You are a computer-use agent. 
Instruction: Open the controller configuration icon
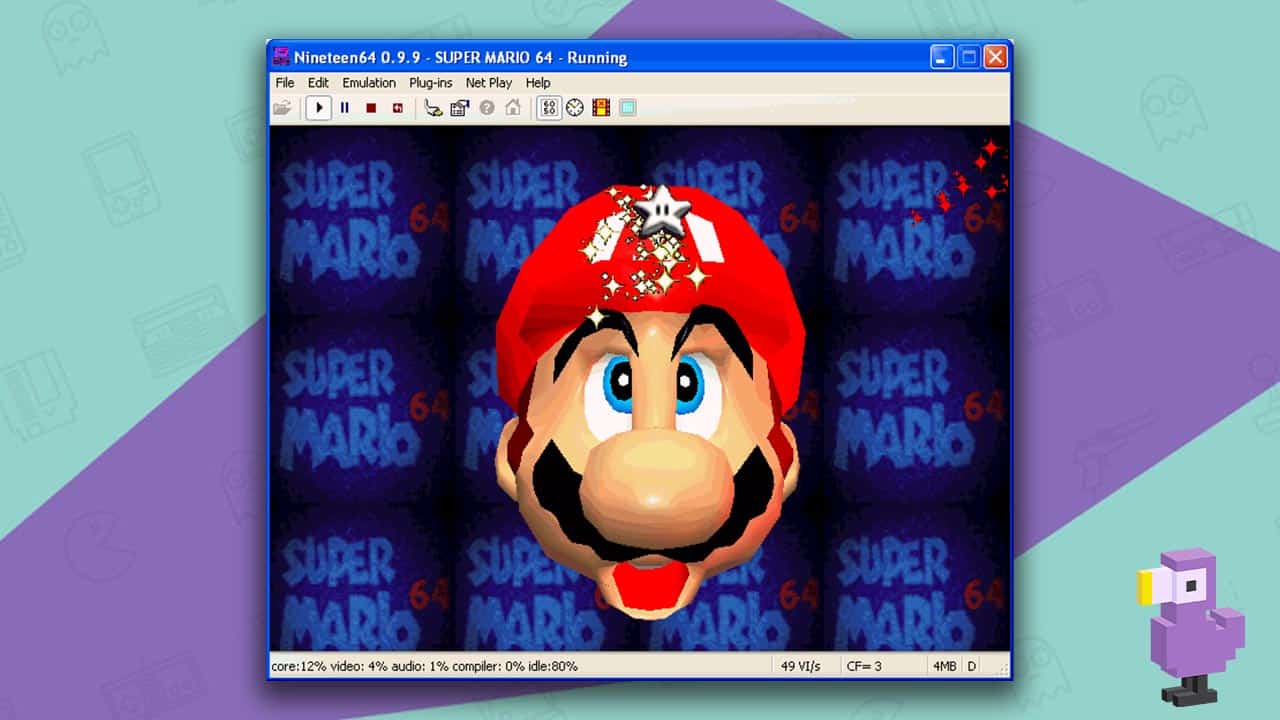(435, 107)
